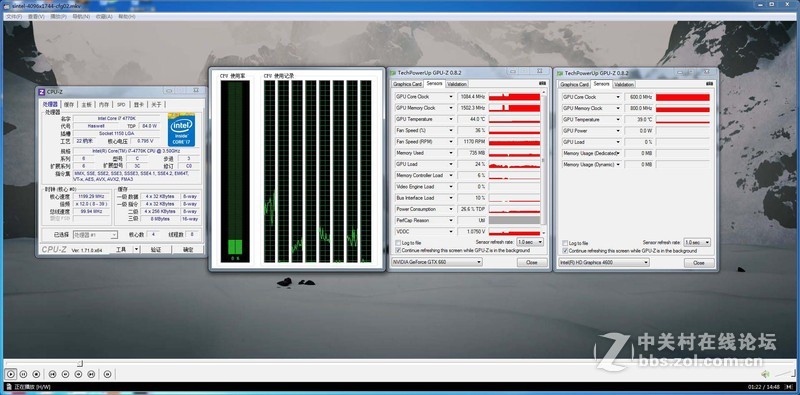The image size is (800, 395).
Task: Decrease playback speed with rewind icon
Action: [65, 375]
